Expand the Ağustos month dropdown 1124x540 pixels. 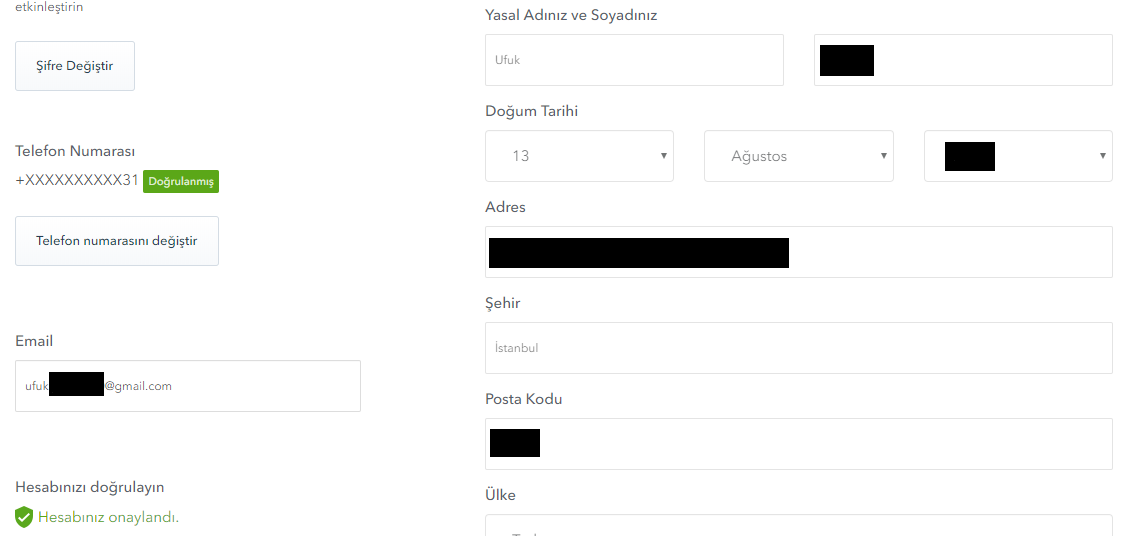[798, 156]
